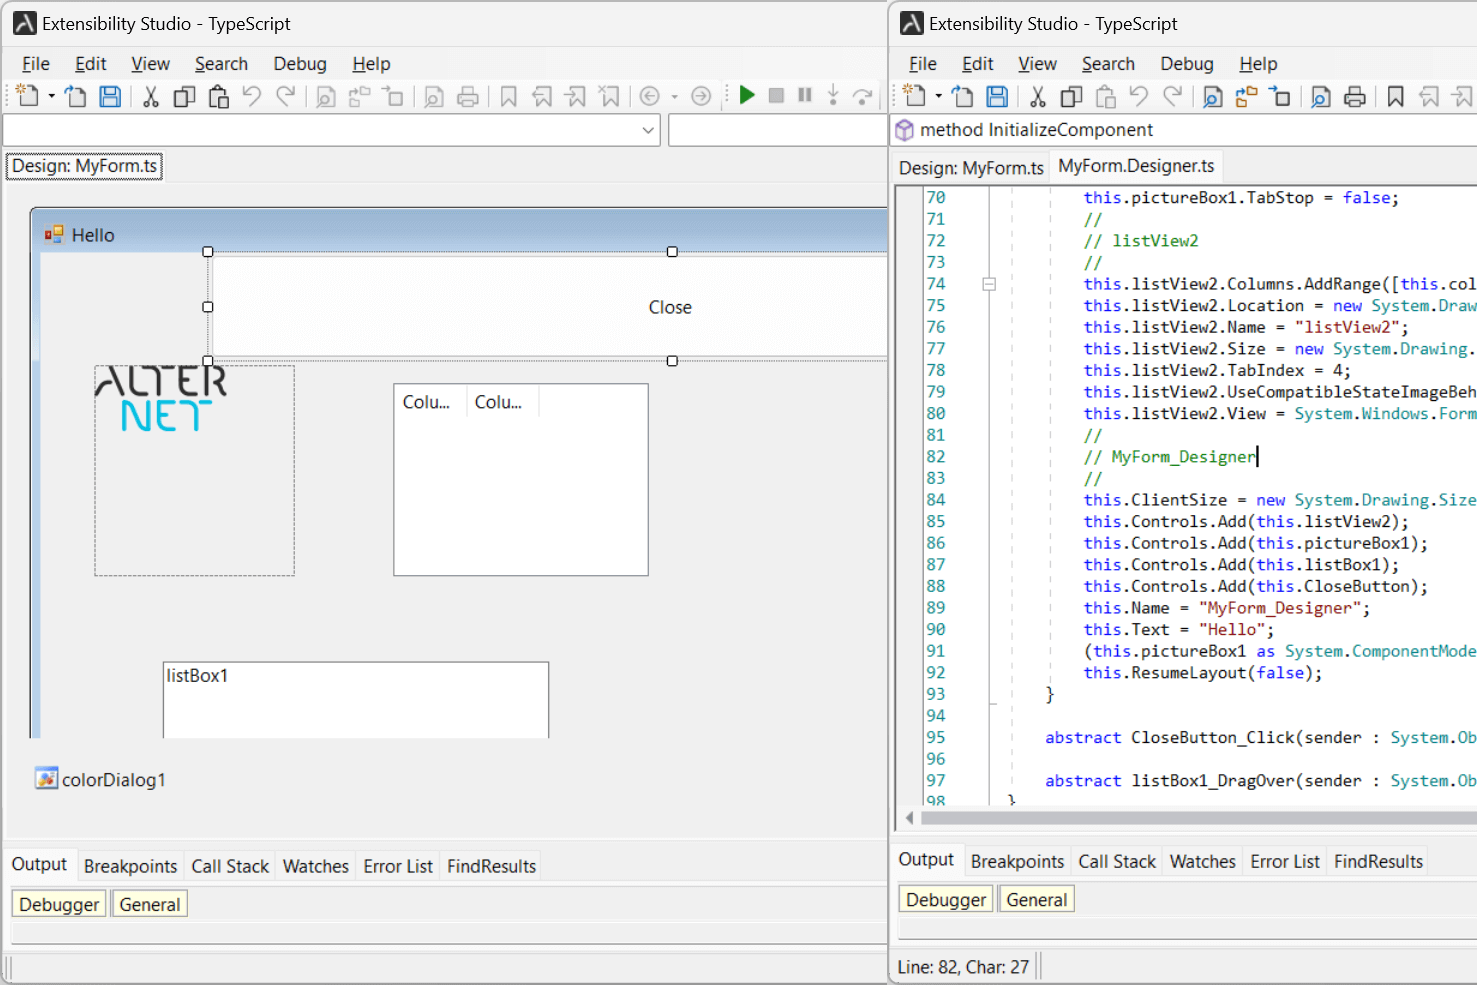Click New file icon in left window
Viewport: 1477px width, 985px height.
tap(28, 96)
